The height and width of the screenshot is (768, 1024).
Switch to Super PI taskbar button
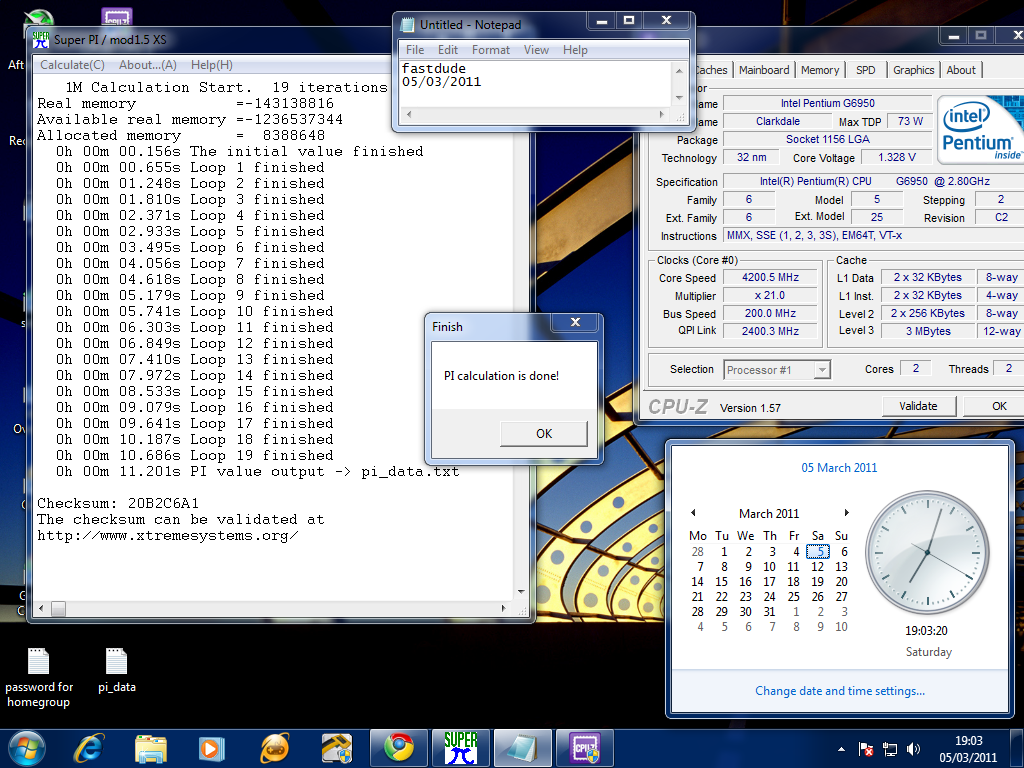pyautogui.click(x=460, y=748)
